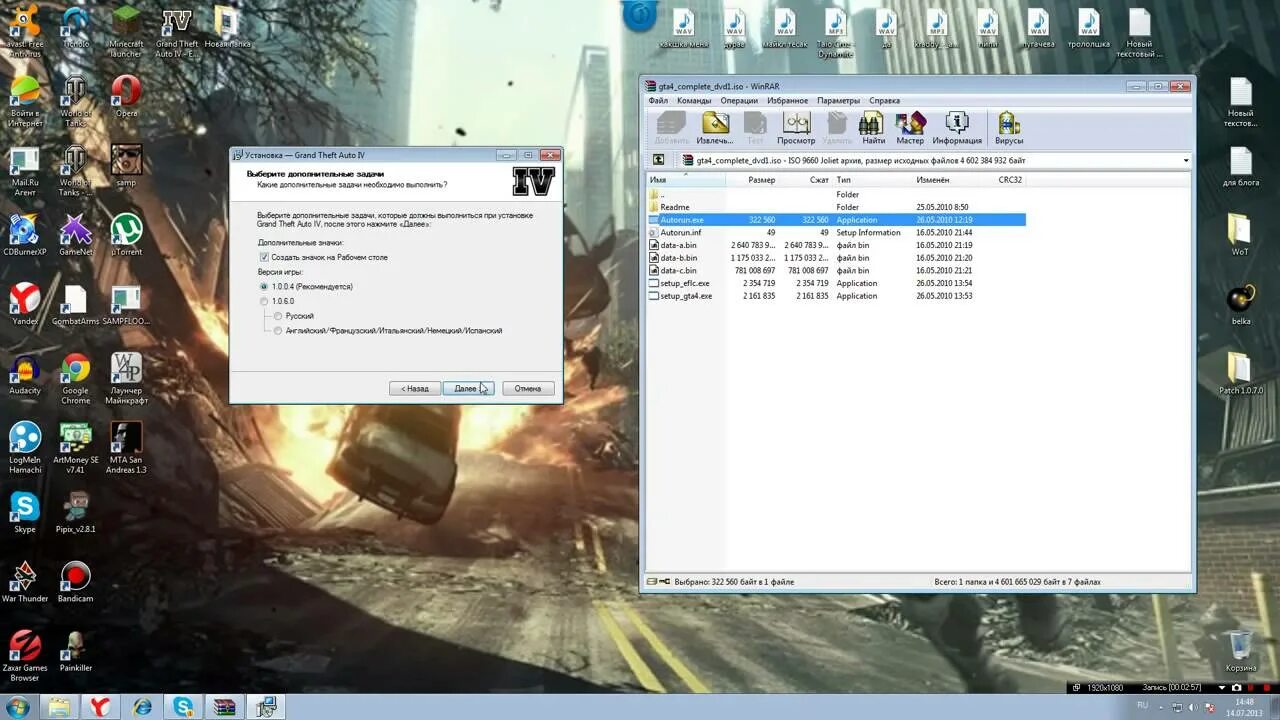Open the Opera desktop icon

click(x=126, y=97)
